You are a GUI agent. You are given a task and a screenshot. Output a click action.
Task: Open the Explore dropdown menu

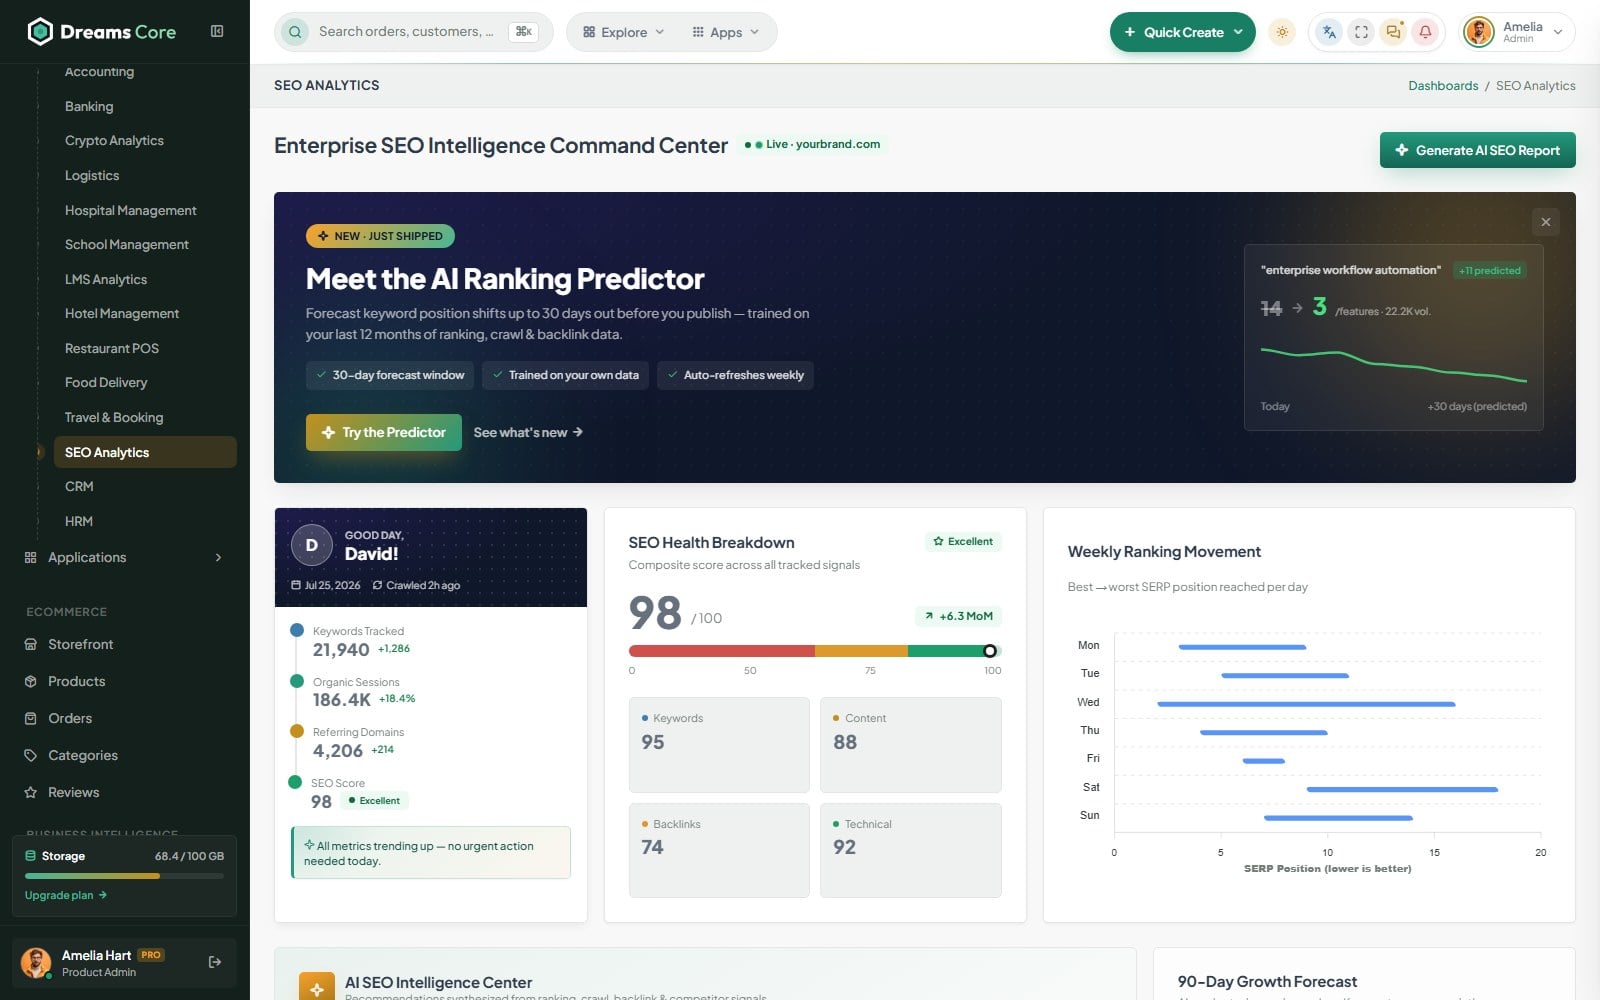[623, 32]
